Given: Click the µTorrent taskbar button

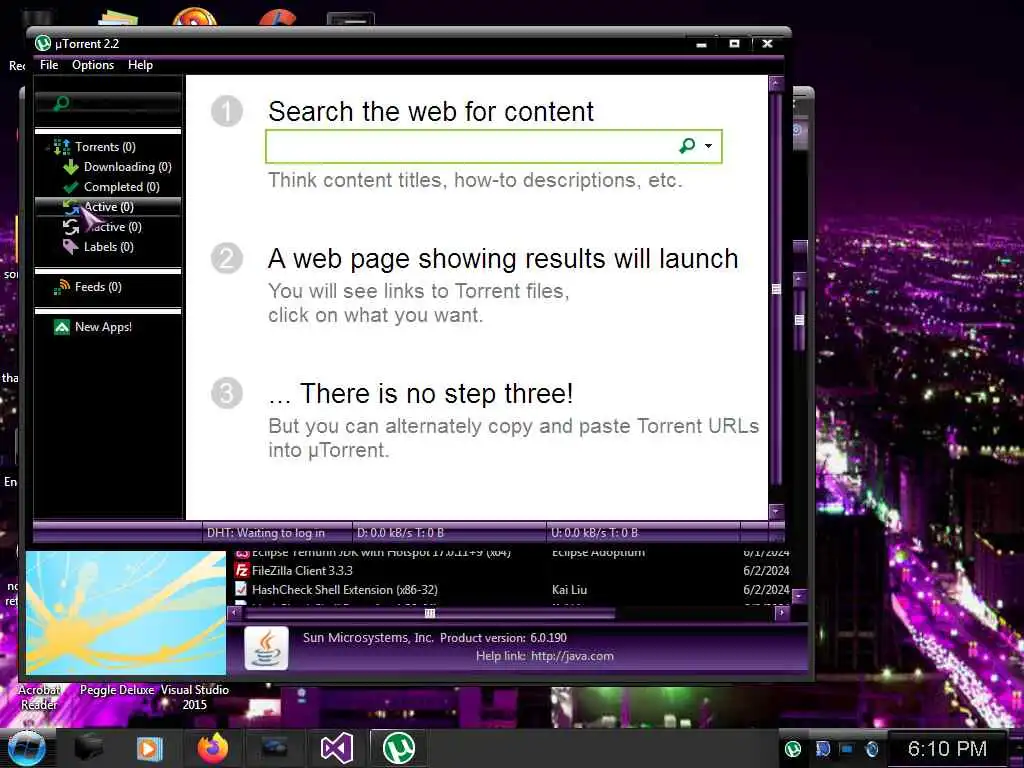Looking at the screenshot, I should [x=398, y=748].
